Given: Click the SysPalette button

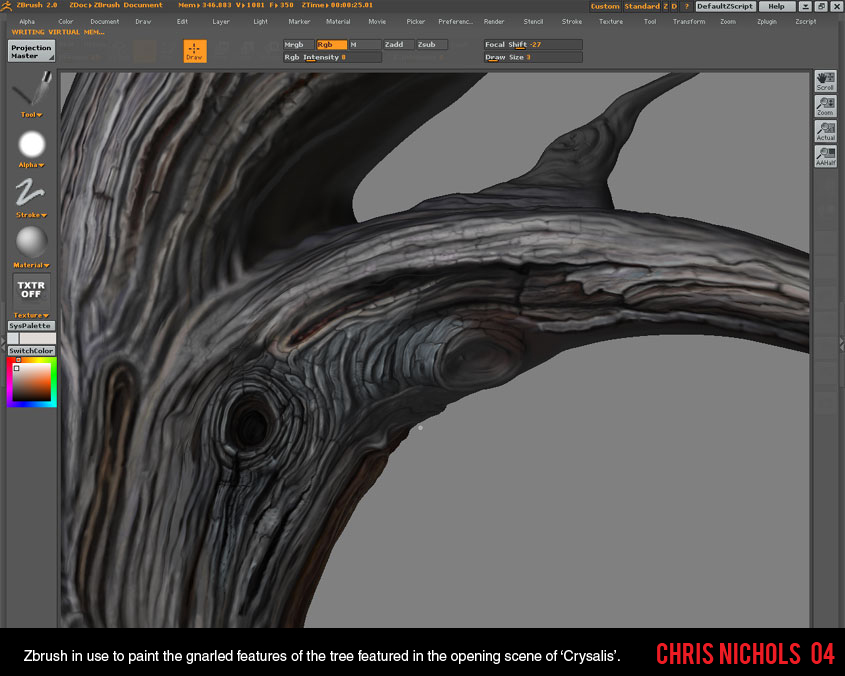Looking at the screenshot, I should tap(31, 326).
